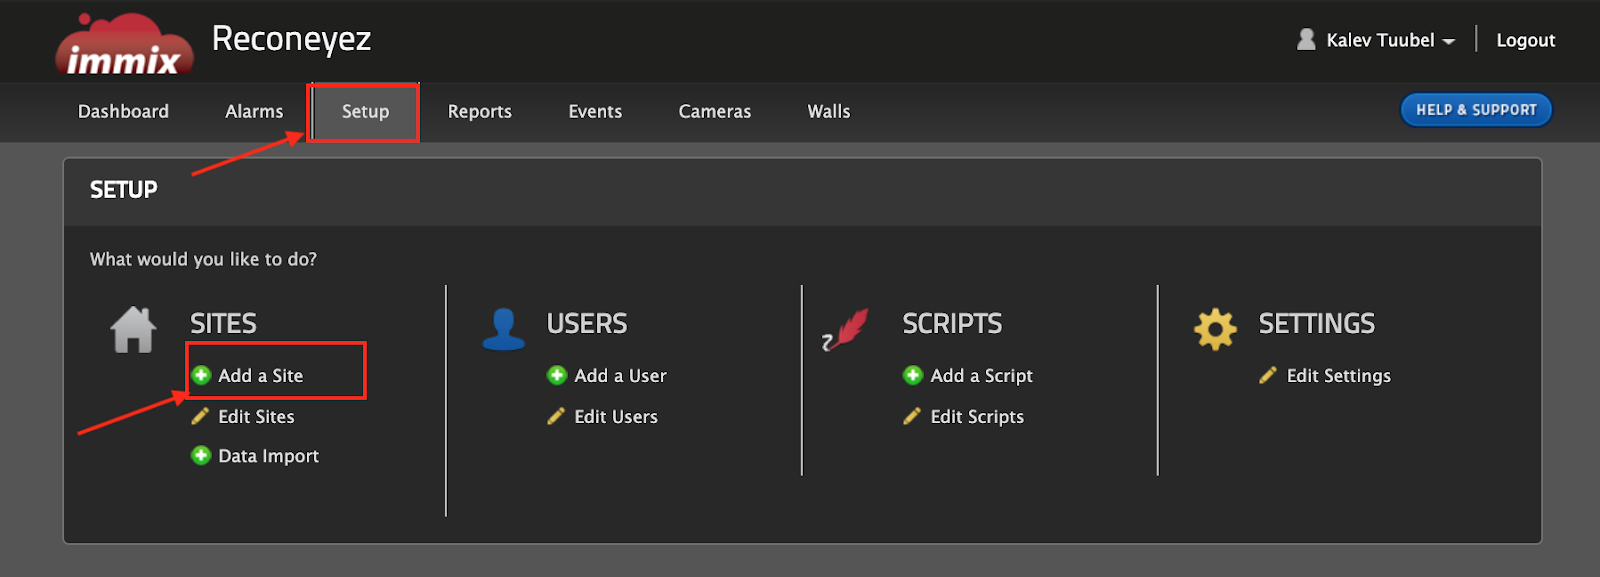Image resolution: width=1600 pixels, height=577 pixels.
Task: Click the Logout link
Action: (x=1525, y=40)
